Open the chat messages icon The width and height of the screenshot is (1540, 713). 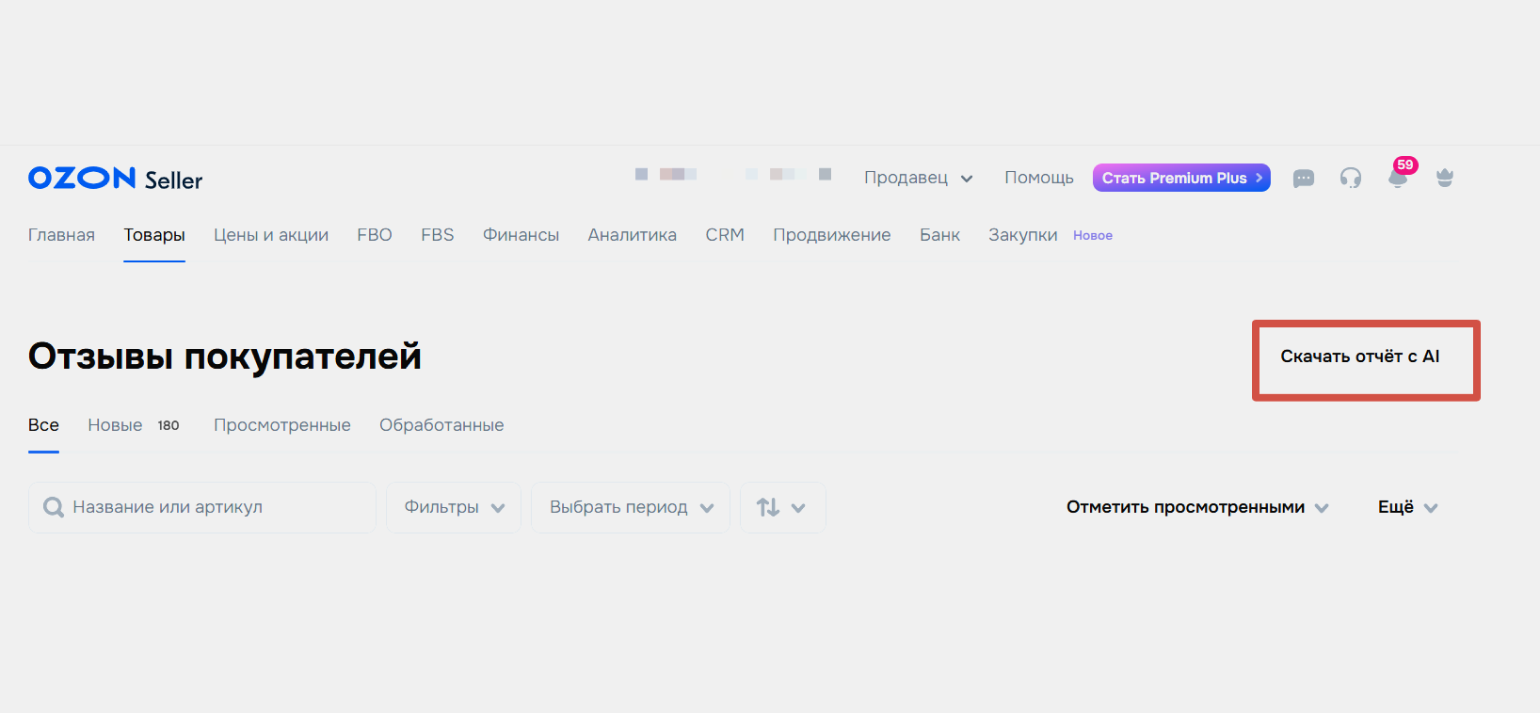[1303, 178]
